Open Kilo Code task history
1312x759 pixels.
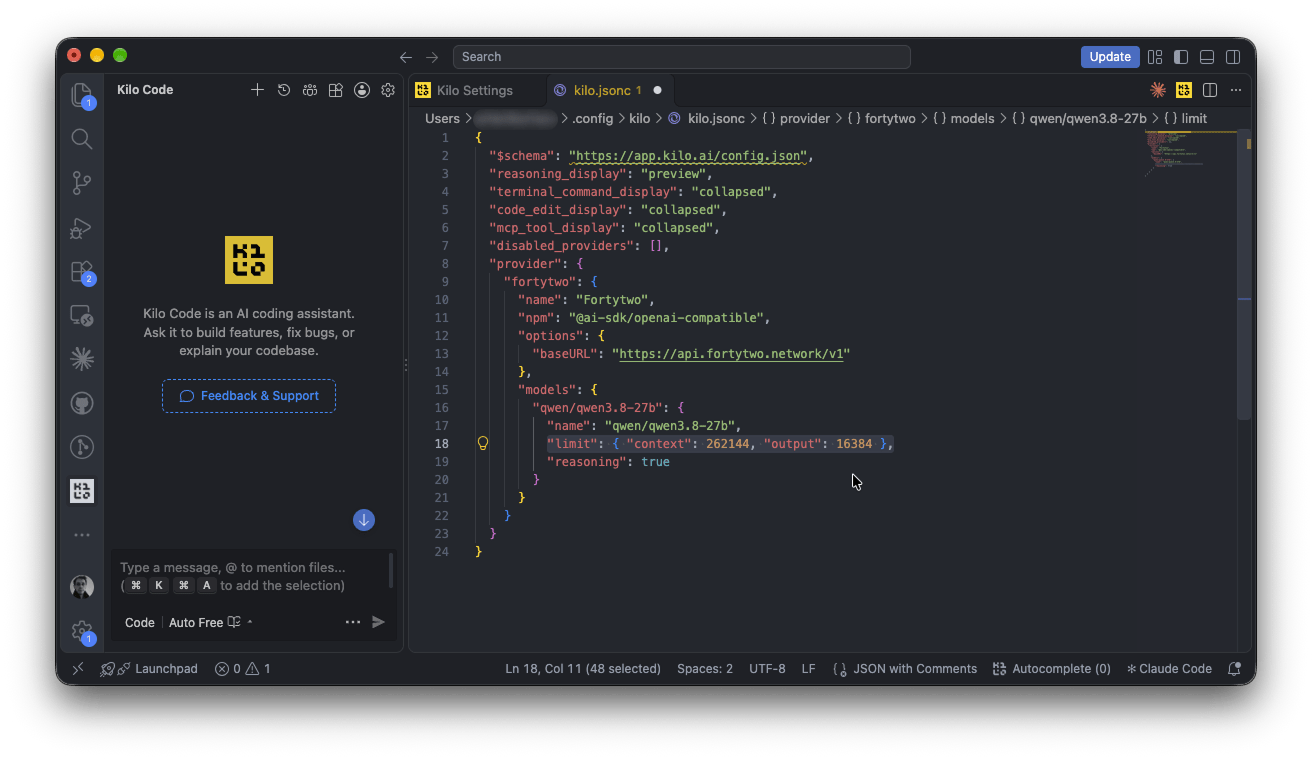pos(284,90)
